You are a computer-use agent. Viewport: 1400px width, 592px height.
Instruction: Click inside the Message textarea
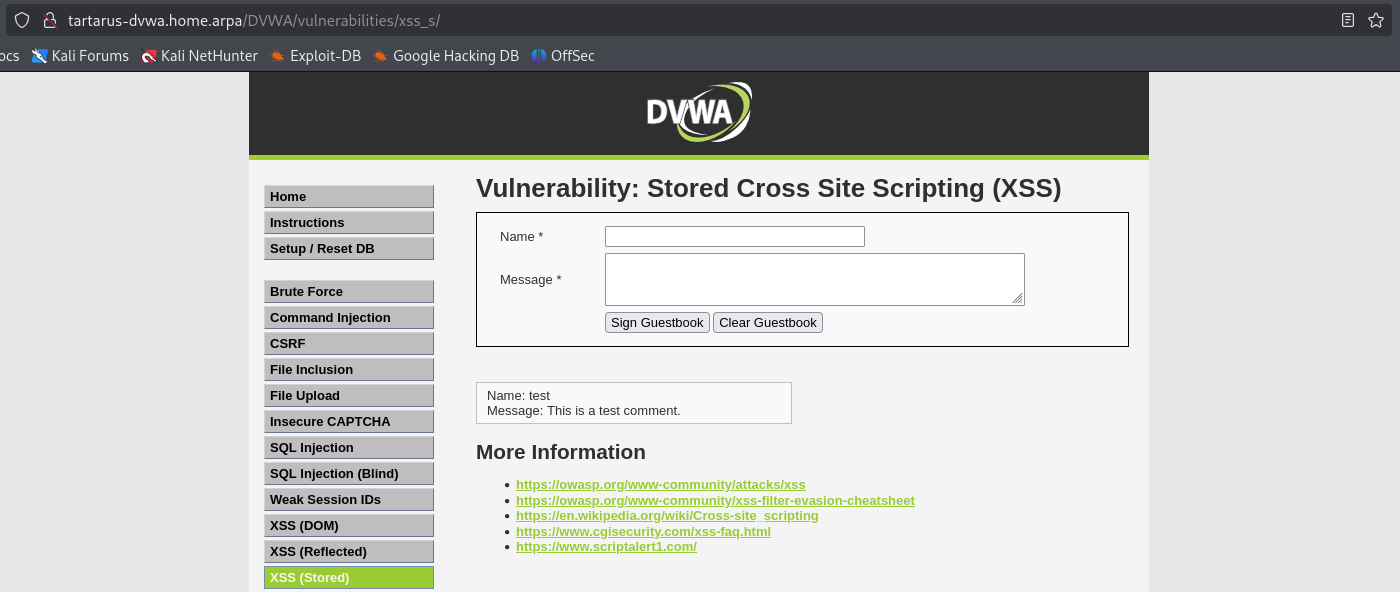[x=814, y=279]
